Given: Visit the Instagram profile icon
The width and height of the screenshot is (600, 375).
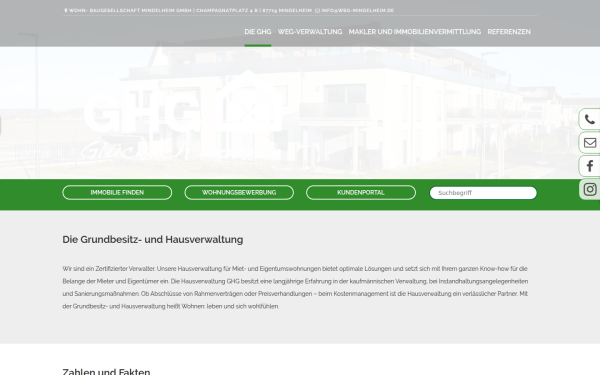Looking at the screenshot, I should 590,189.
